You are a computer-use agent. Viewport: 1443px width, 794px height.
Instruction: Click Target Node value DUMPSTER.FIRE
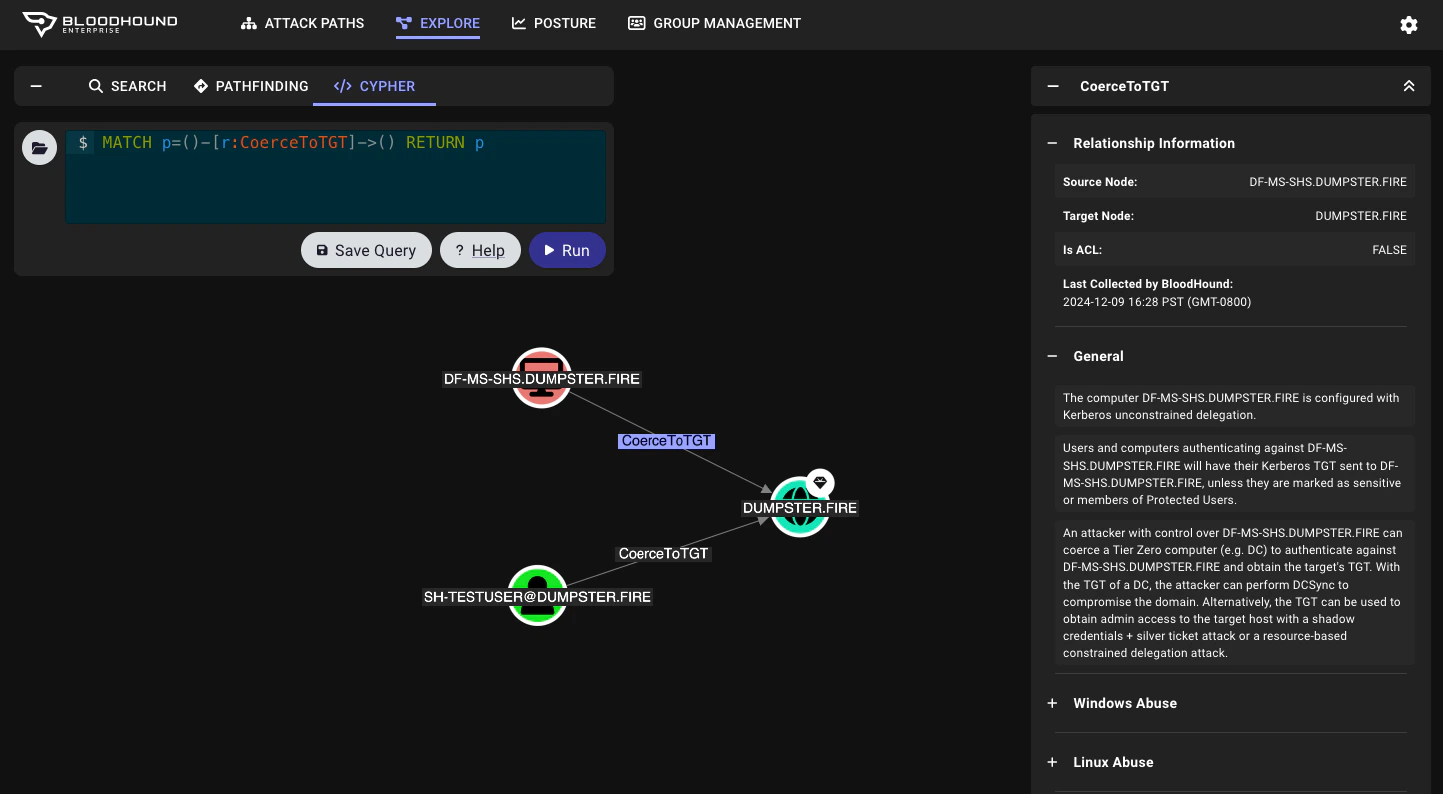pyautogui.click(x=1361, y=216)
